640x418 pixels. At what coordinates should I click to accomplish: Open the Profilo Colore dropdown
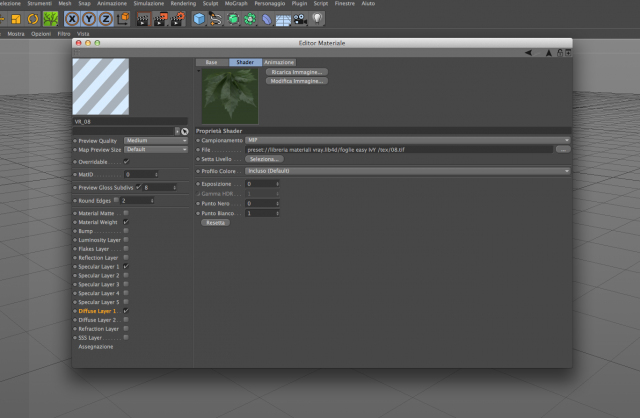pyautogui.click(x=407, y=171)
